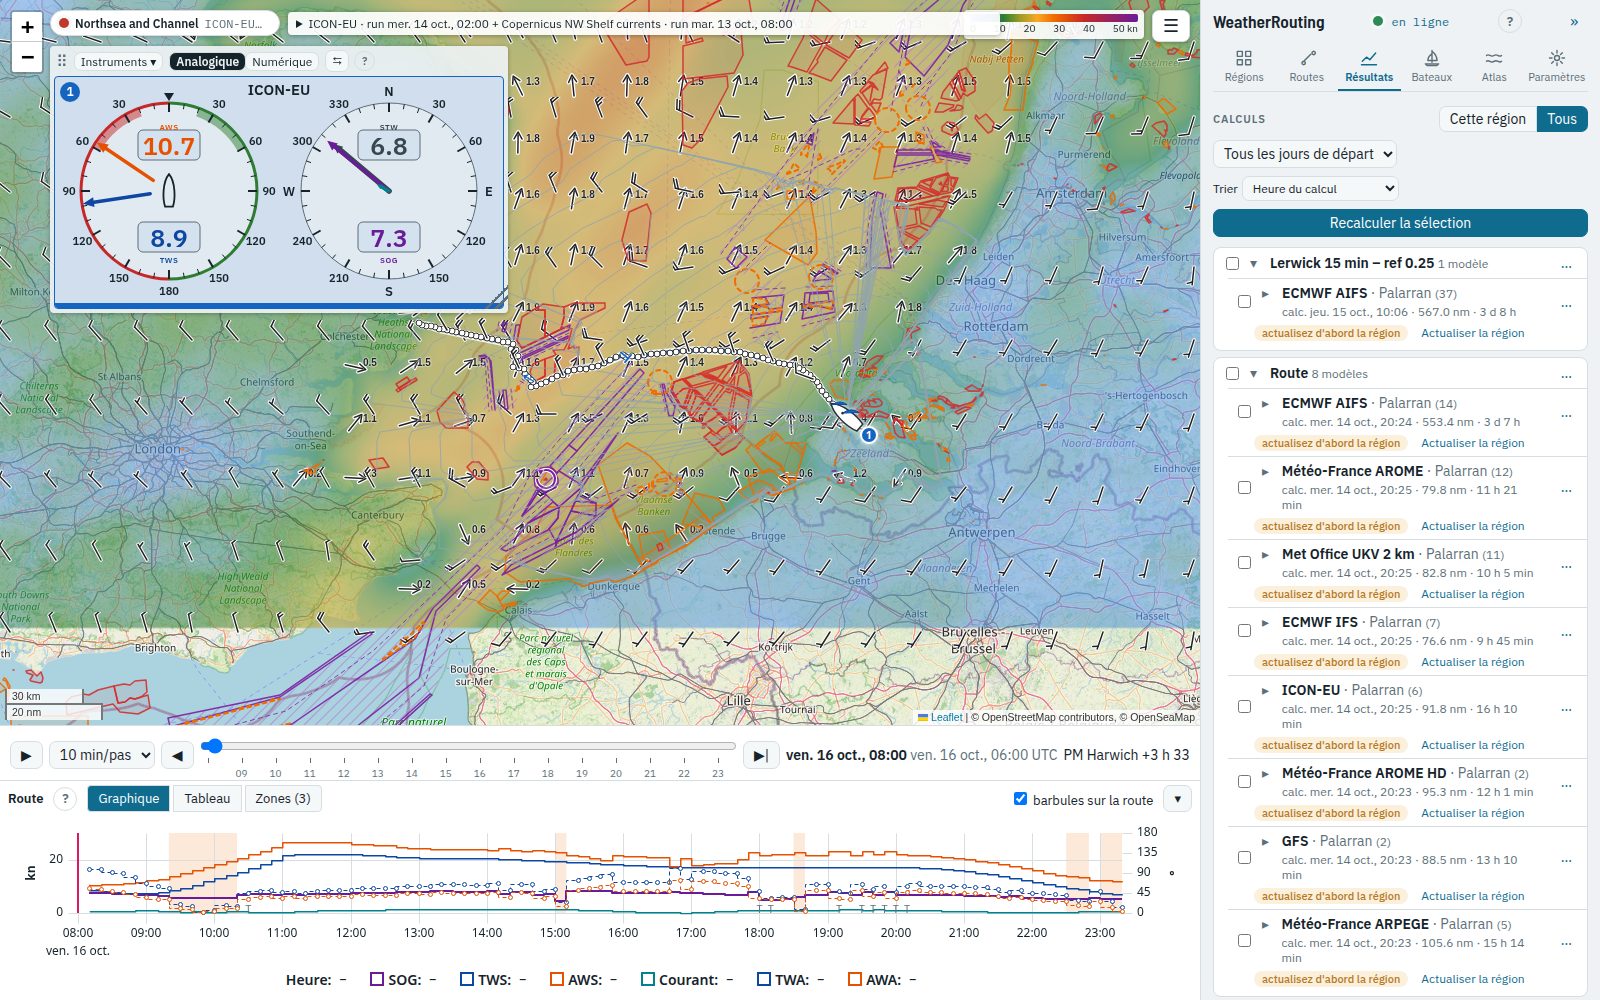Jump to end of timeline

[760, 755]
